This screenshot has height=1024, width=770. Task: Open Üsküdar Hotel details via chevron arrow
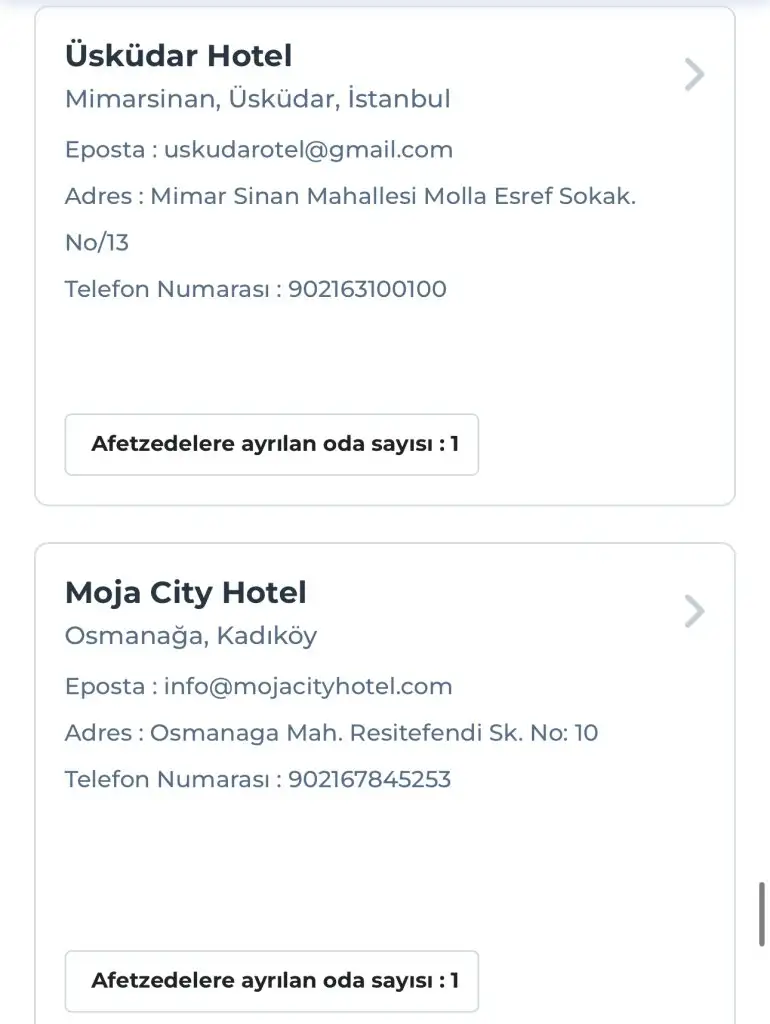pos(694,75)
